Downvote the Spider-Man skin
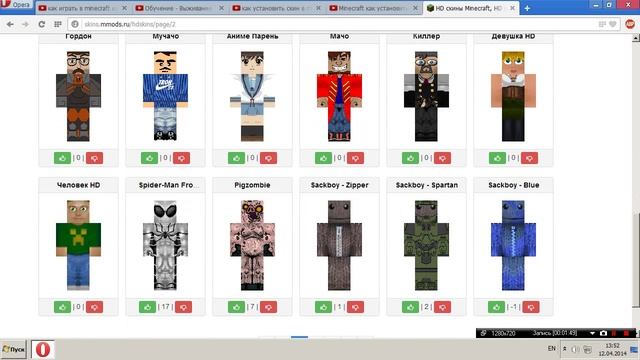640x360 pixels. click(x=183, y=307)
